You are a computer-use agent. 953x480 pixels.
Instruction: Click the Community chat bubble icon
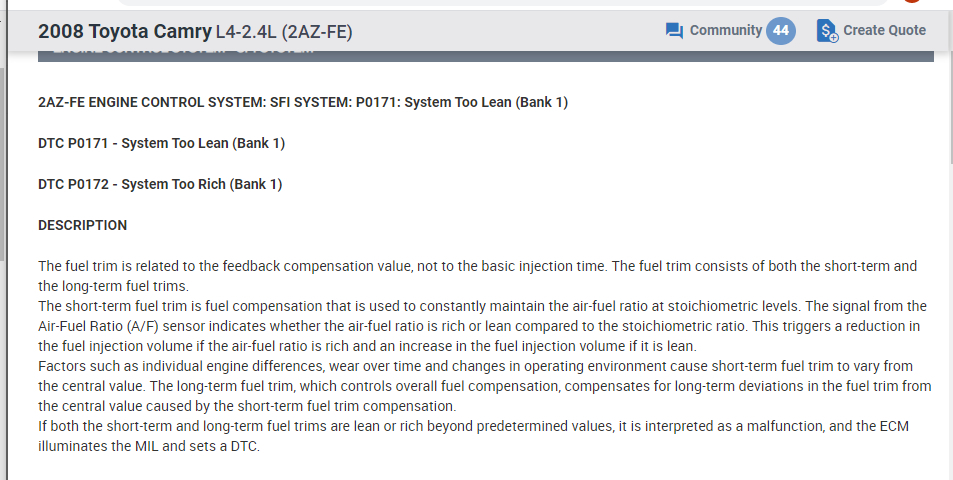pyautogui.click(x=674, y=31)
